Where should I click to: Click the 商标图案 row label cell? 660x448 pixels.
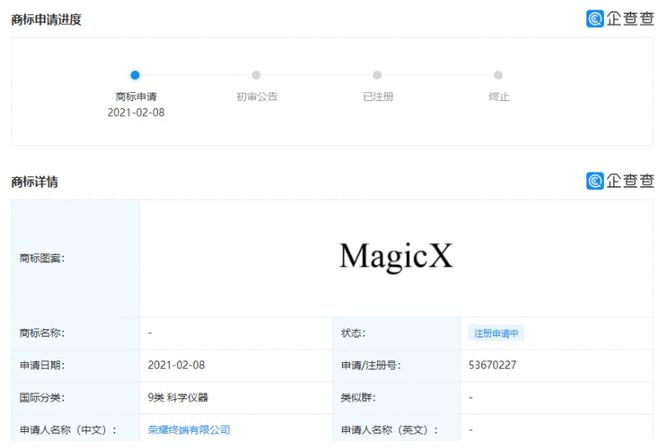(x=75, y=258)
